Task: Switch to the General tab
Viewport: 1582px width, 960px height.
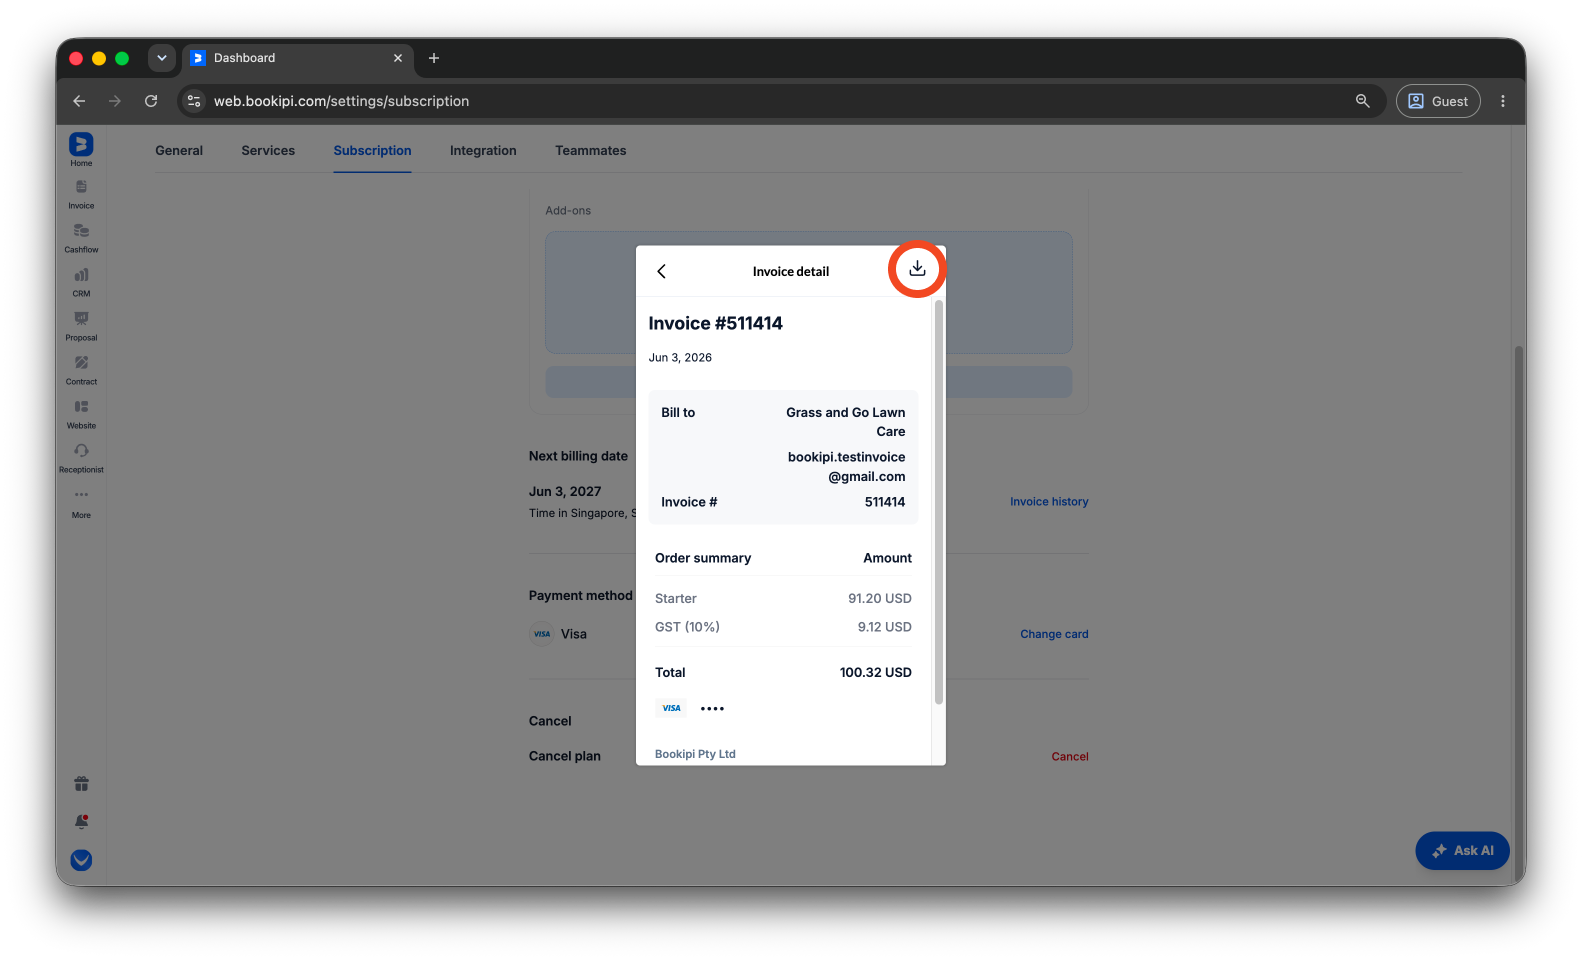Action: point(179,151)
